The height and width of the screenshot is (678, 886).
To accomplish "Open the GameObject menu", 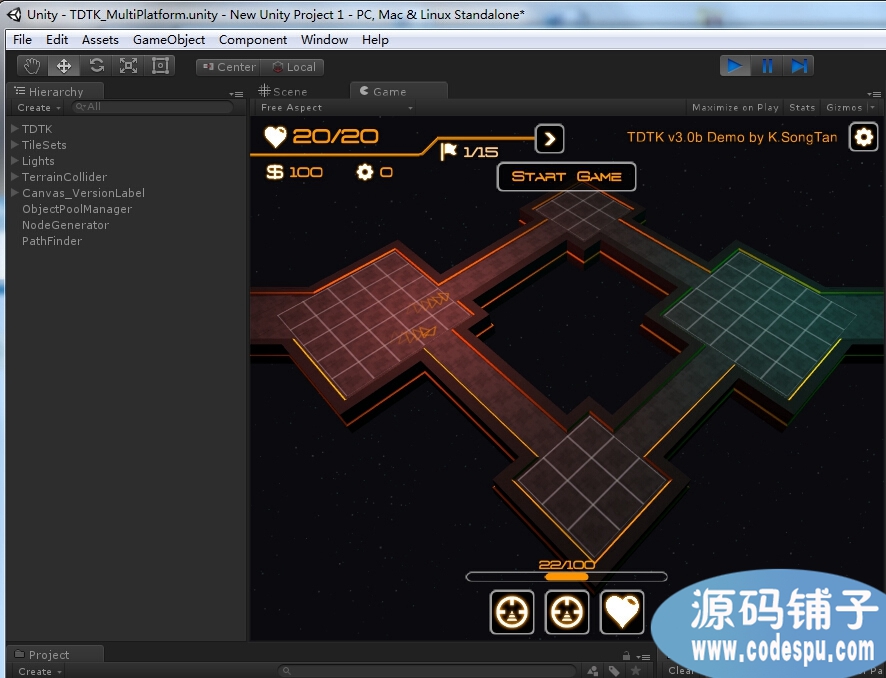I will pos(169,40).
